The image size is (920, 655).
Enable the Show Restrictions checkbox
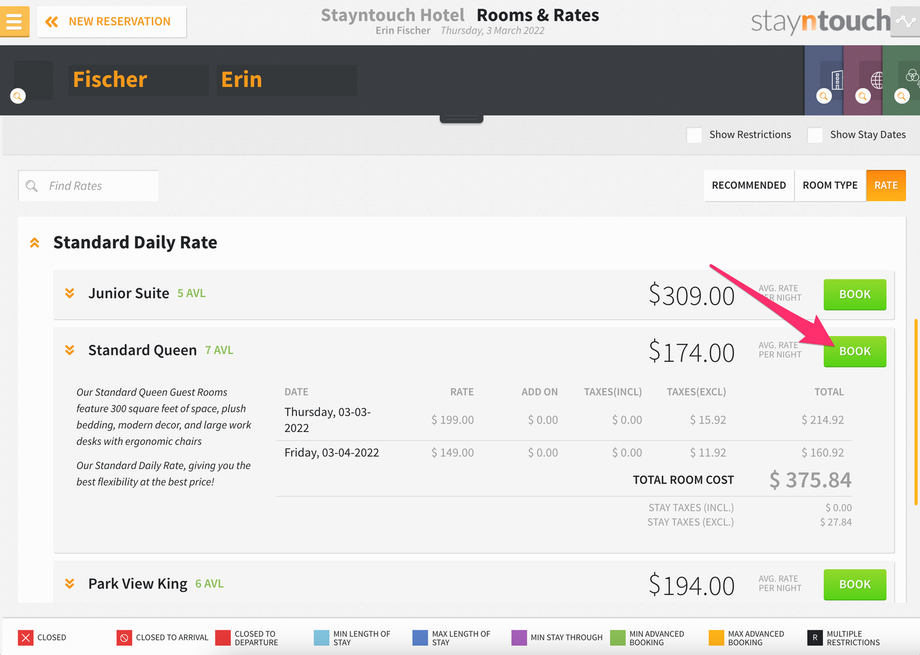(694, 135)
